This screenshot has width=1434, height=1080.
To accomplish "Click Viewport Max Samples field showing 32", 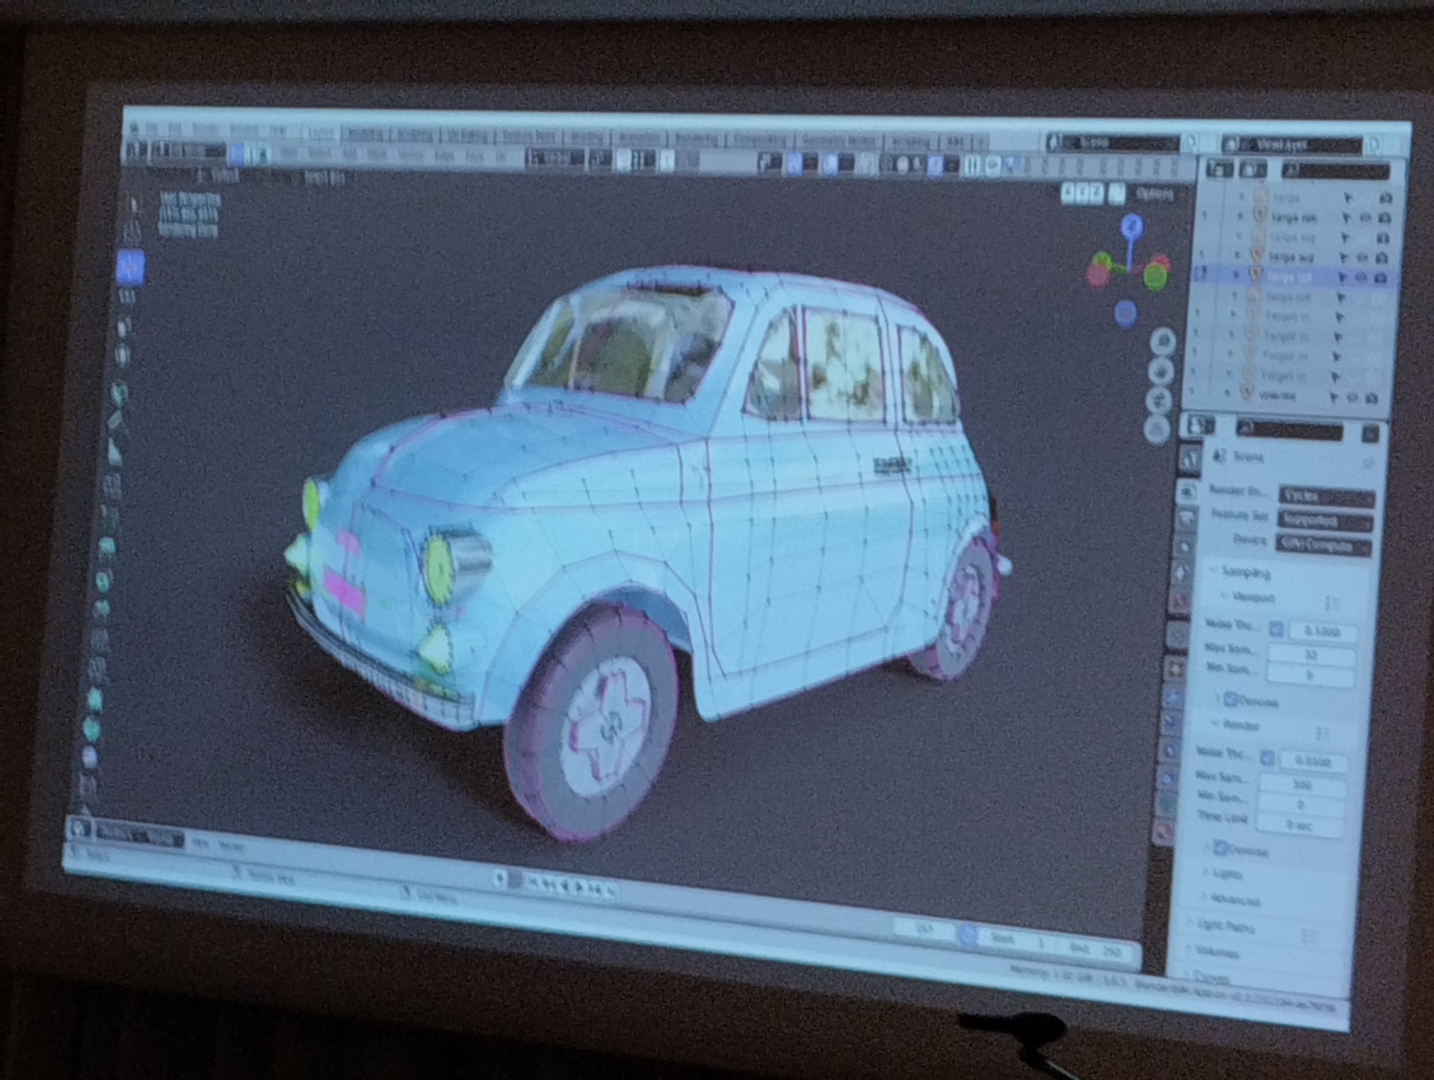I will 1311,655.
